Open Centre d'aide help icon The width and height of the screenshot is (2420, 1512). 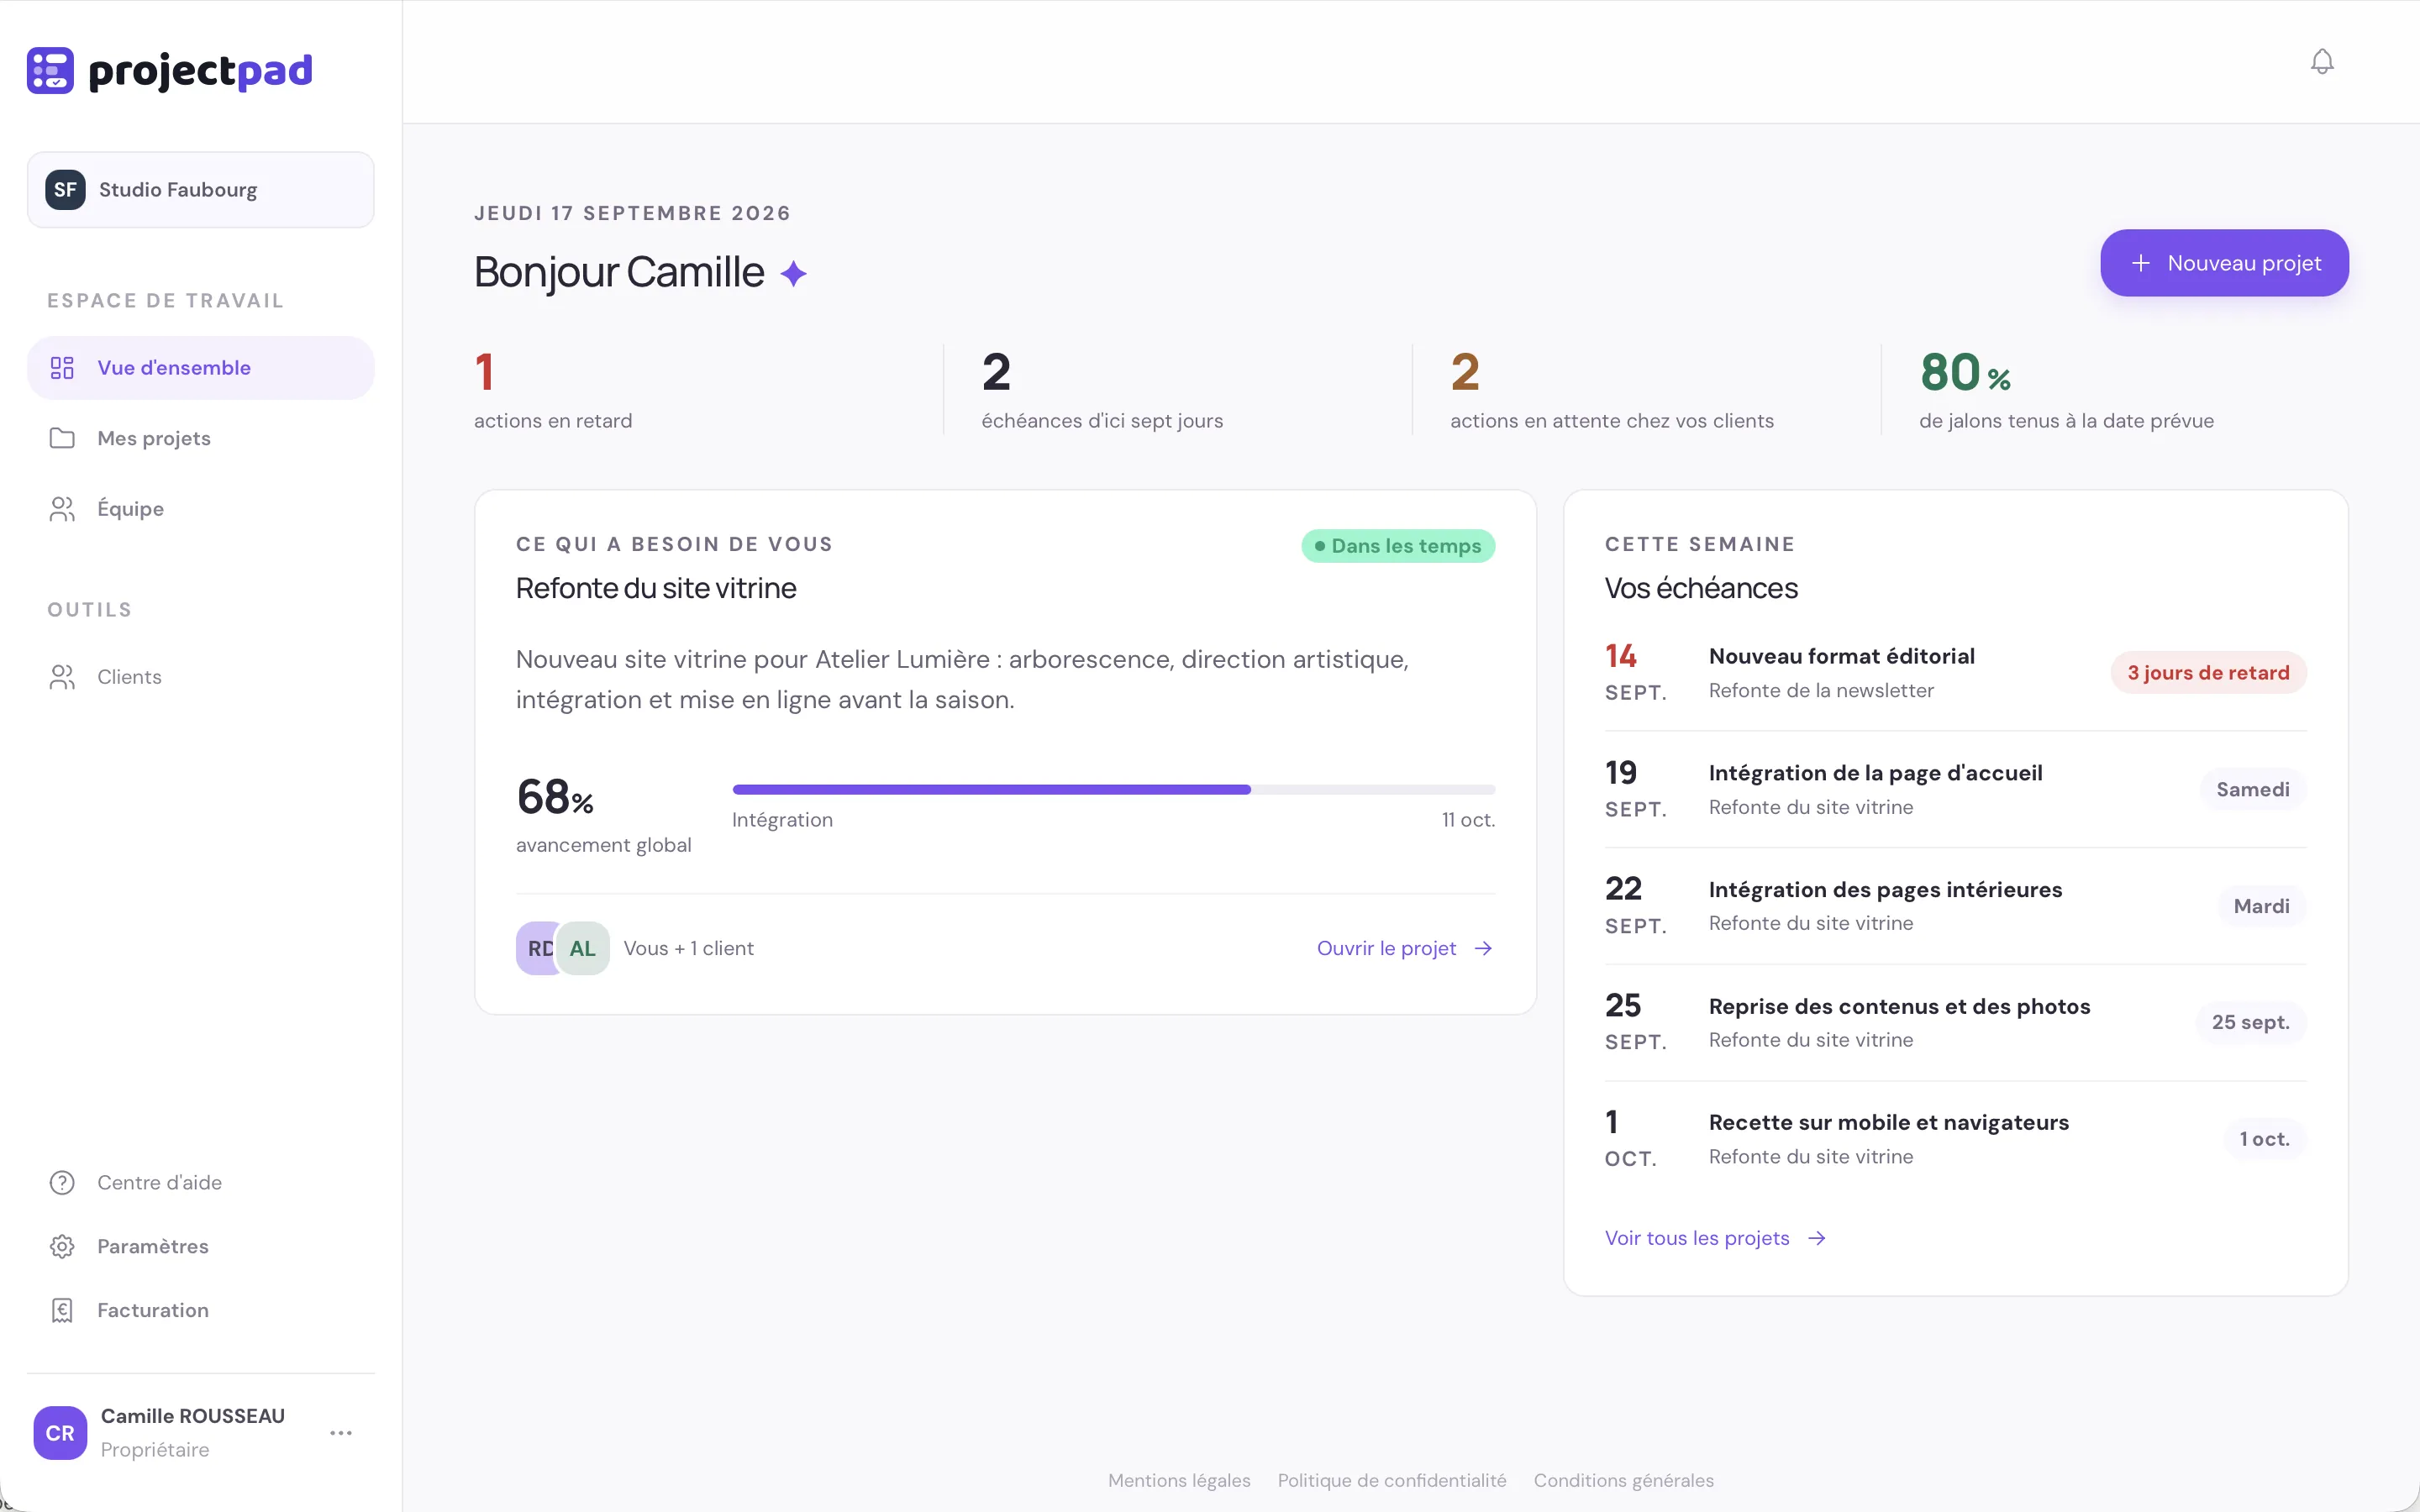tap(62, 1182)
